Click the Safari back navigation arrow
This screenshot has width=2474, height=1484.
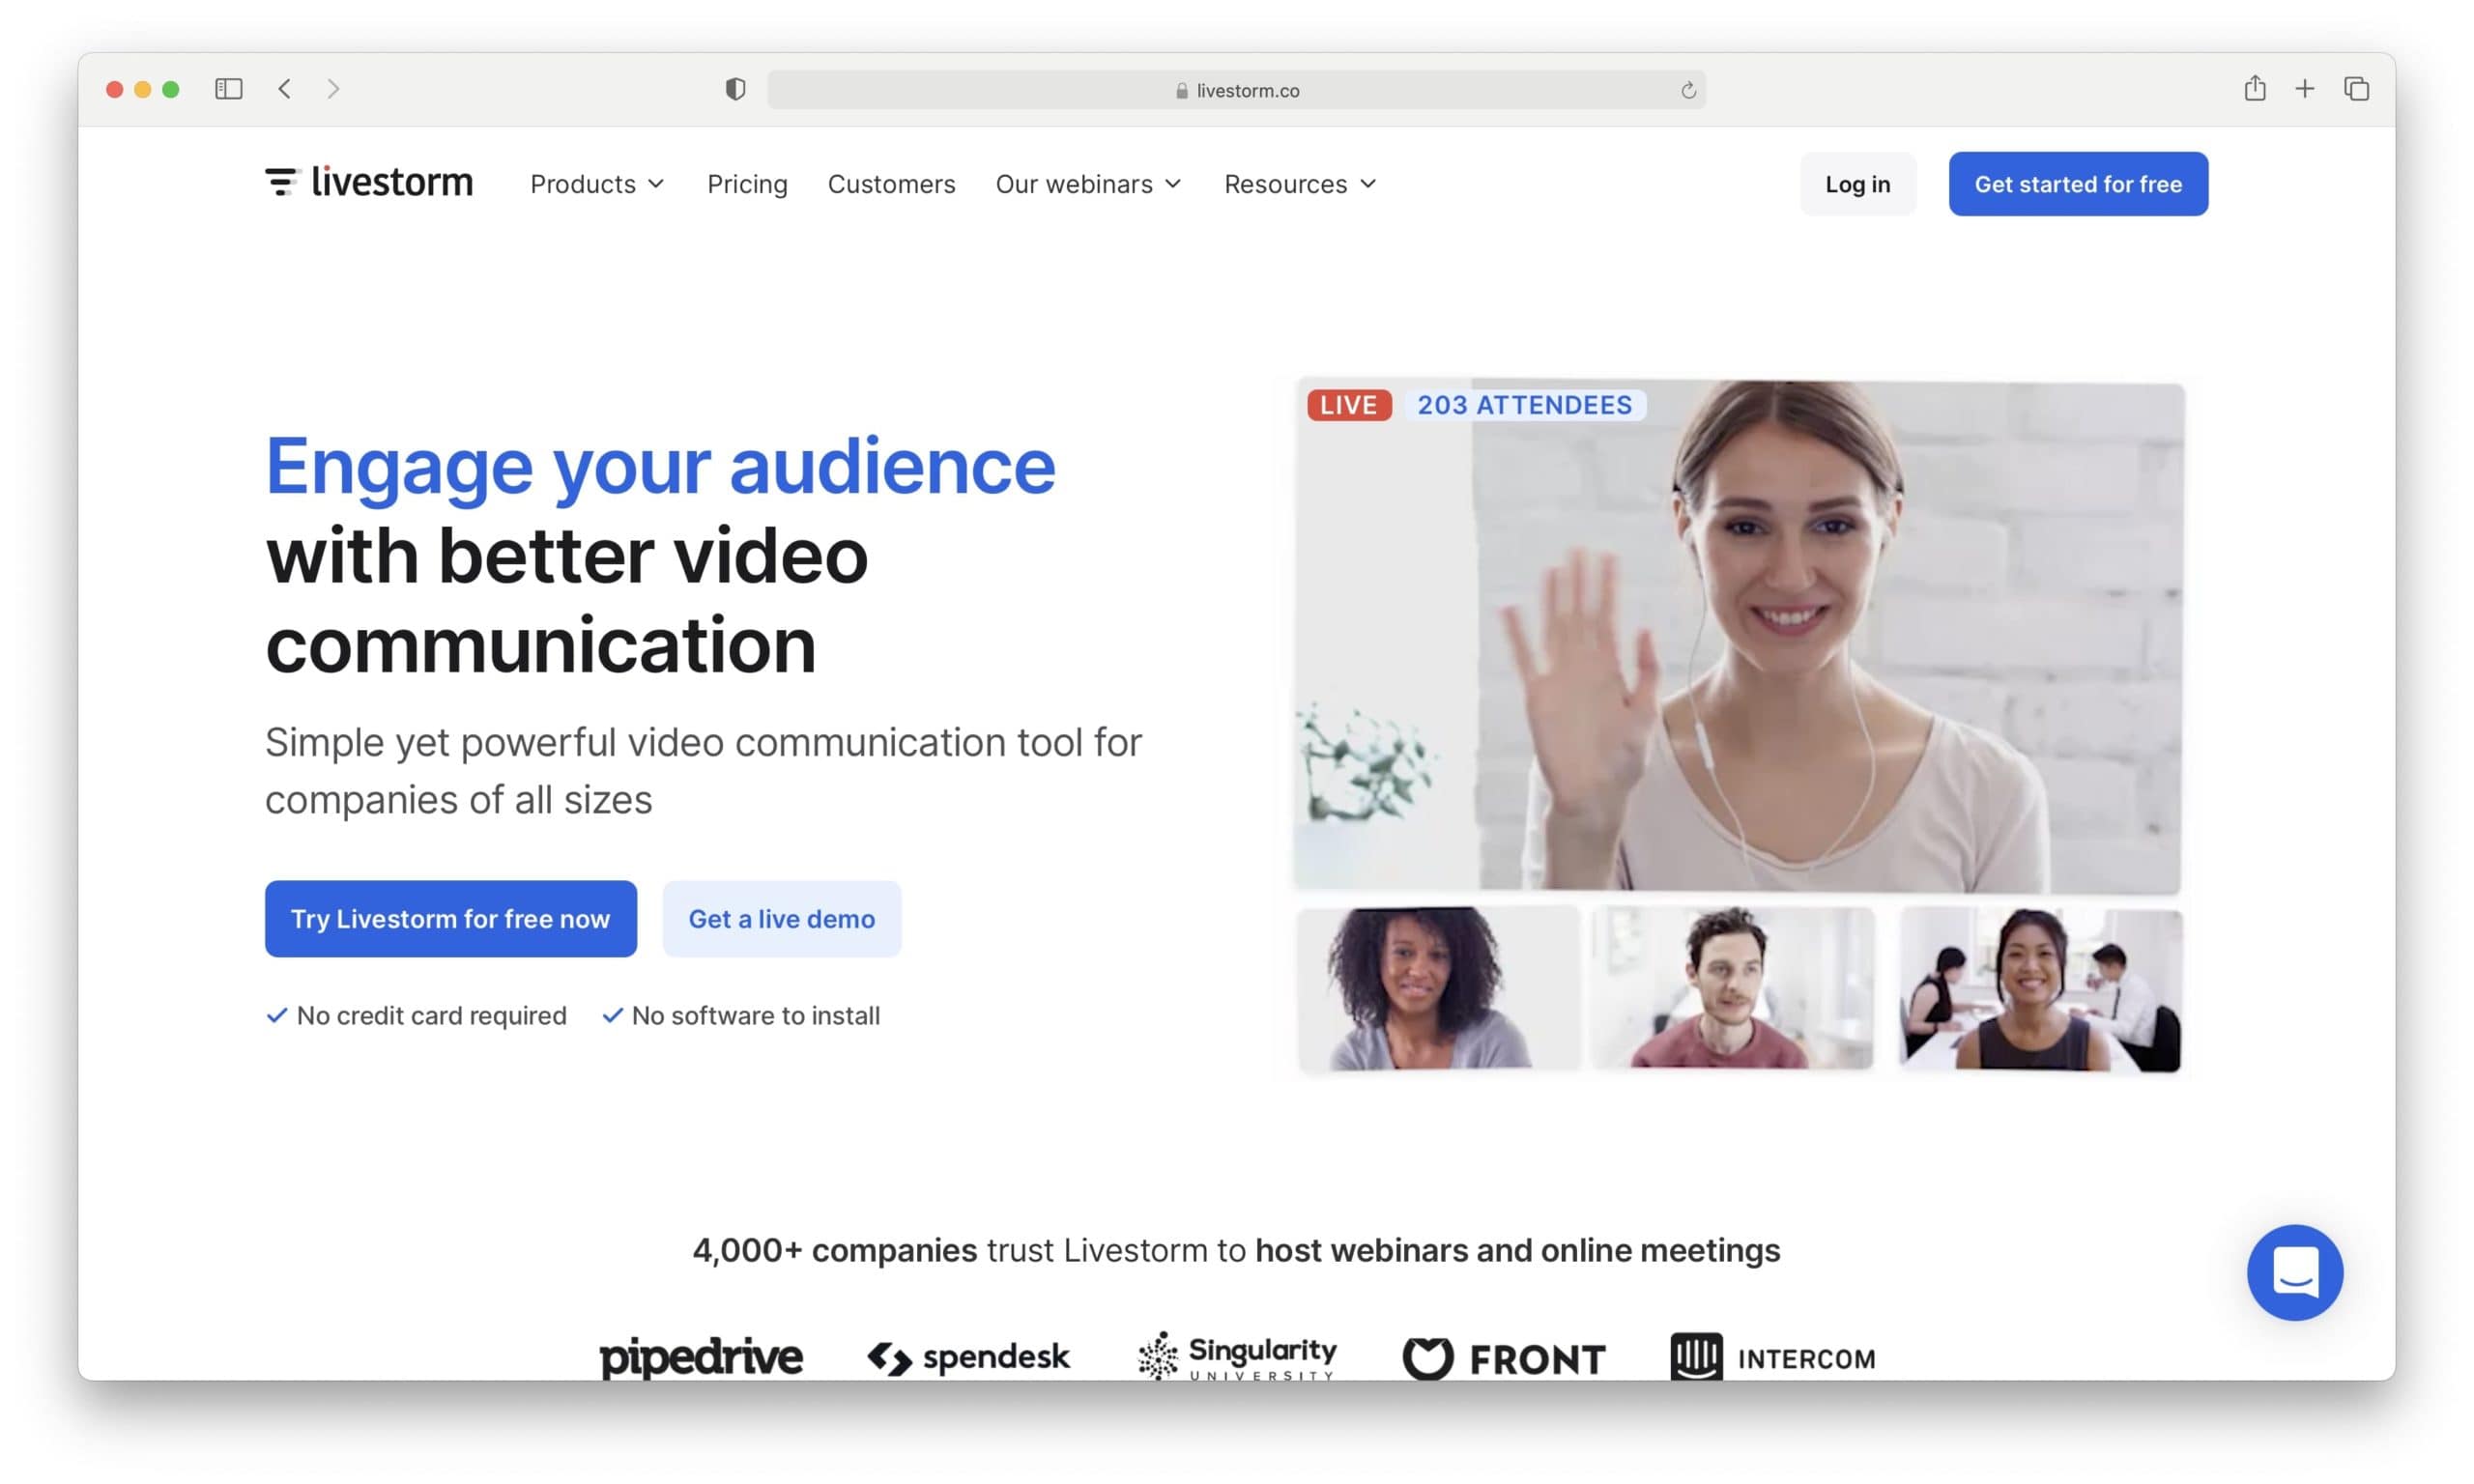pyautogui.click(x=285, y=89)
